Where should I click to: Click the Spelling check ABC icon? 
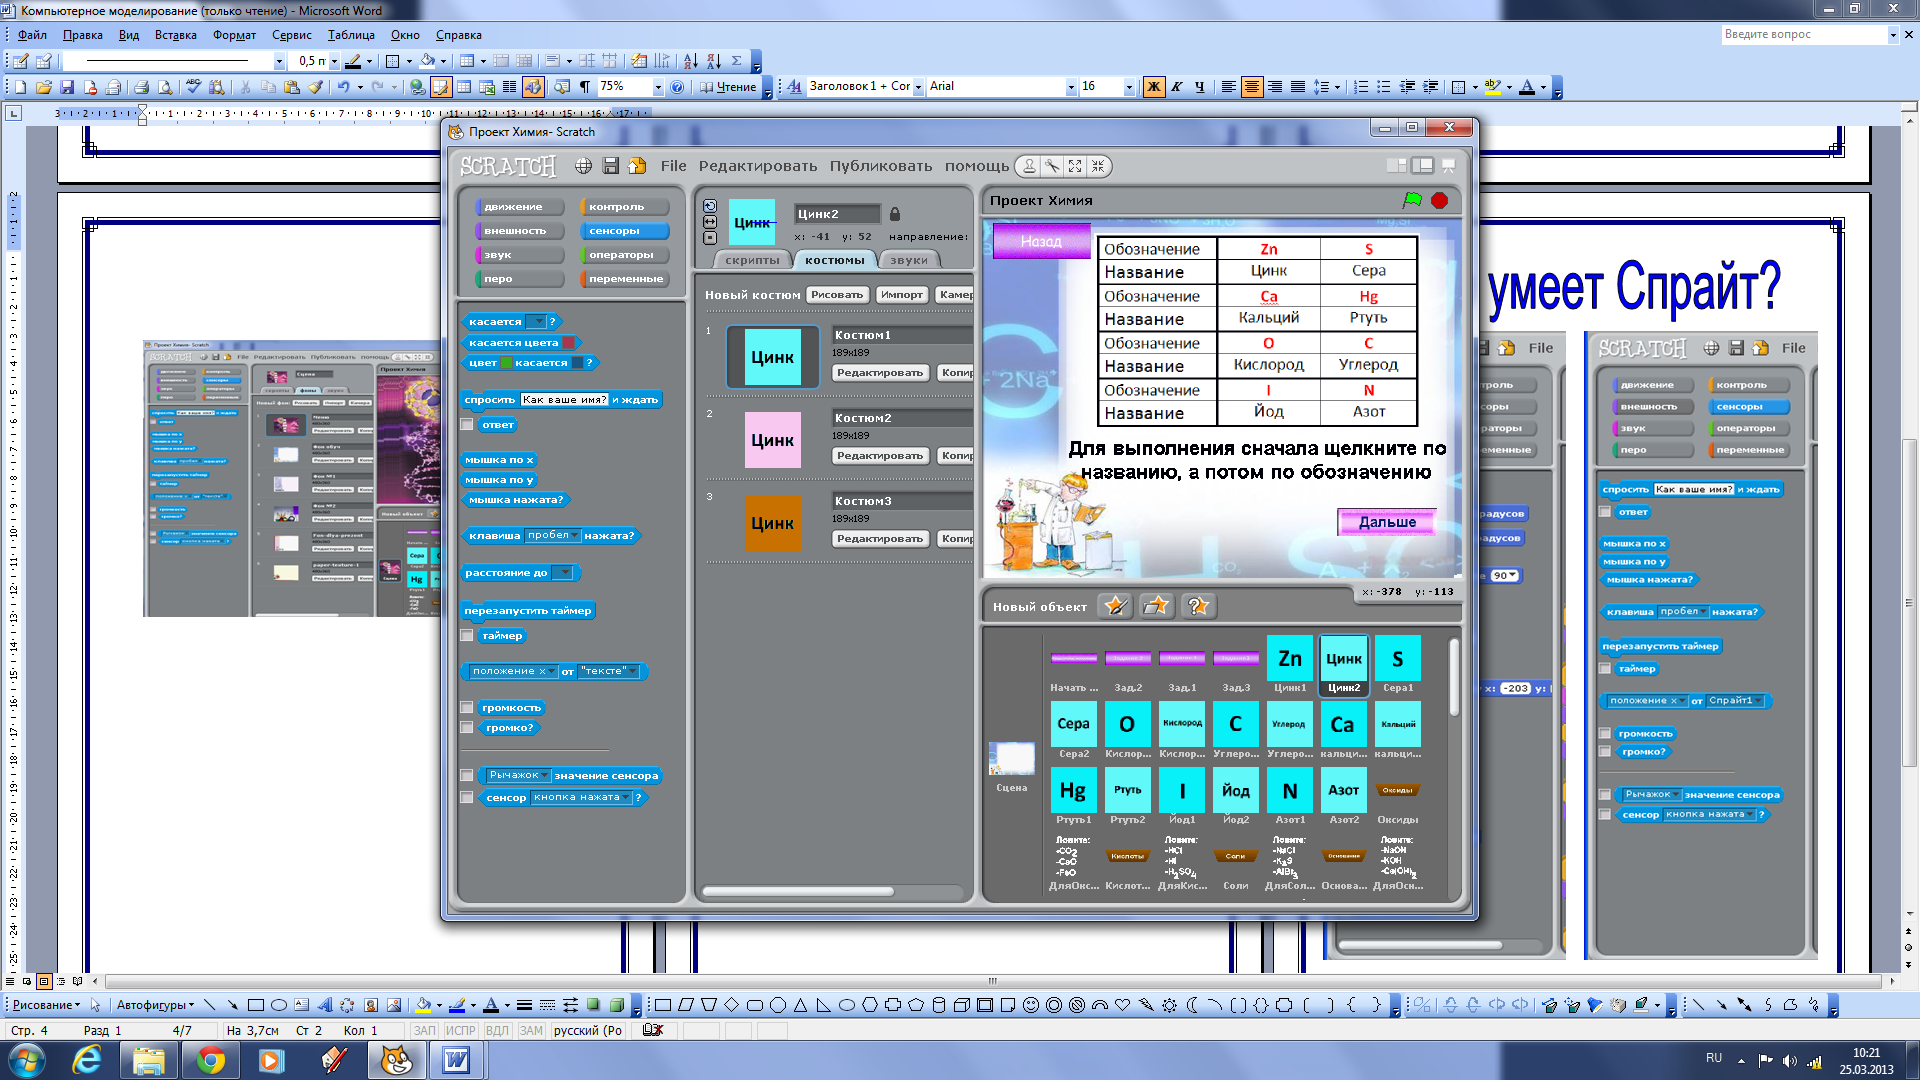point(193,88)
